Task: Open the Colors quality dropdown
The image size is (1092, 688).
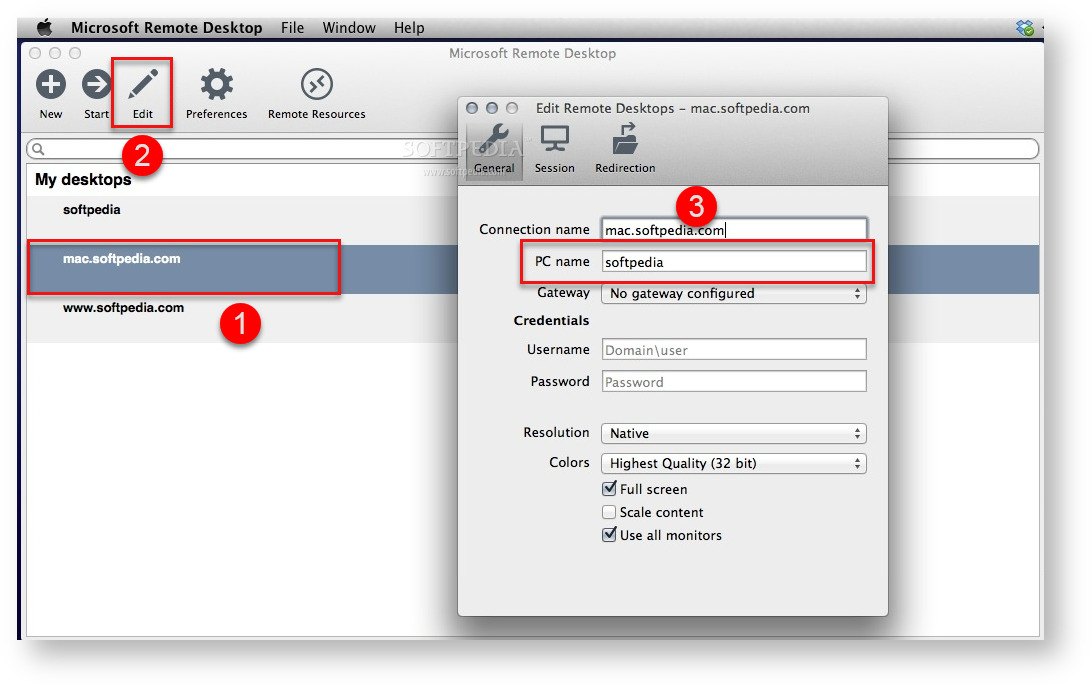Action: pyautogui.click(x=733, y=464)
